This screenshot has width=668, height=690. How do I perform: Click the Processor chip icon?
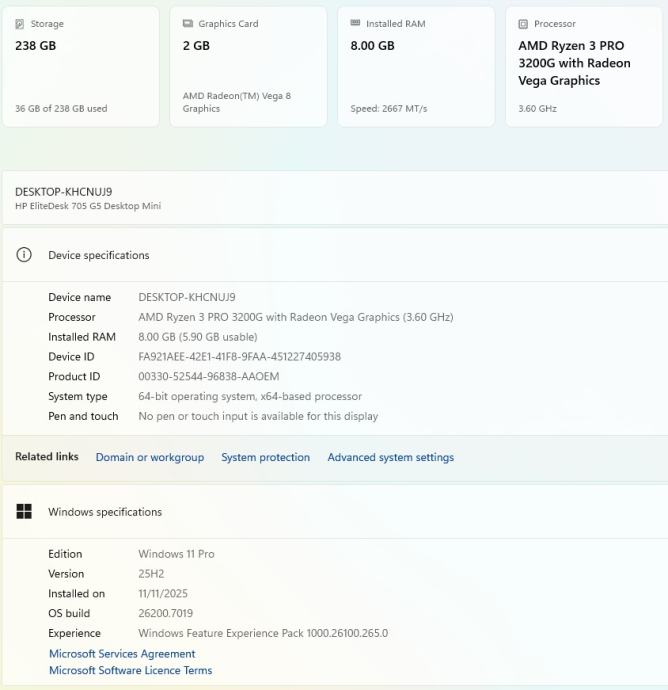point(523,24)
